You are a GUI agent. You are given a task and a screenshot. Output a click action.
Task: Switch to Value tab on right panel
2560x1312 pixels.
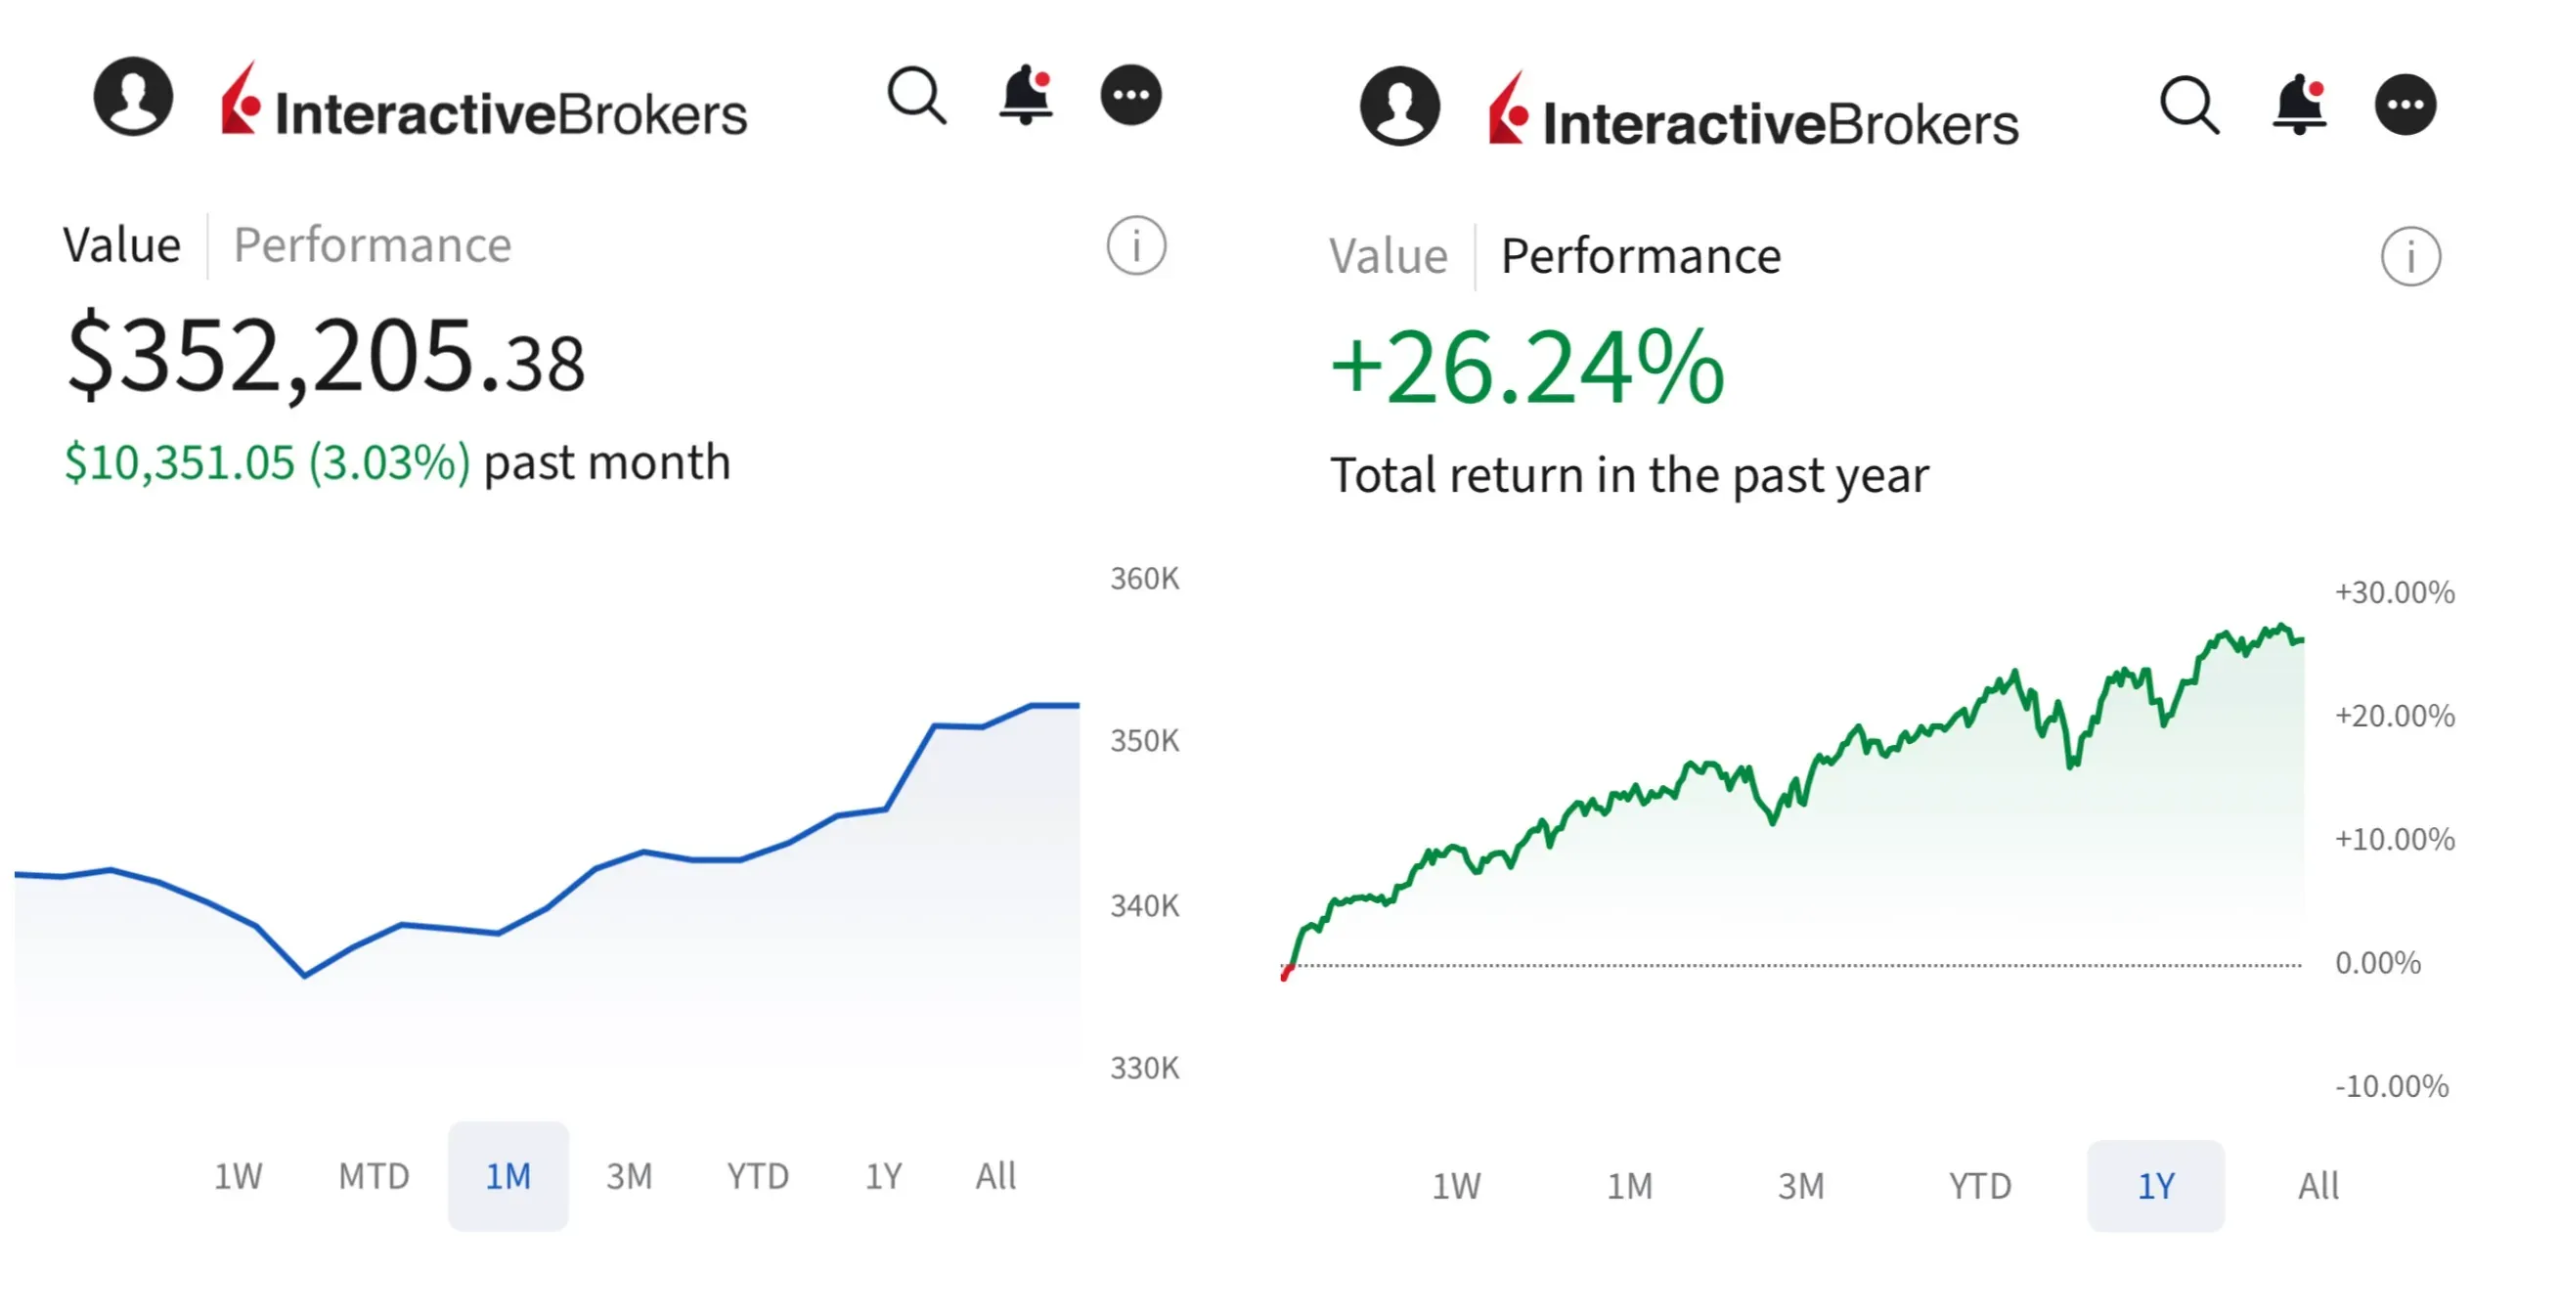1388,256
